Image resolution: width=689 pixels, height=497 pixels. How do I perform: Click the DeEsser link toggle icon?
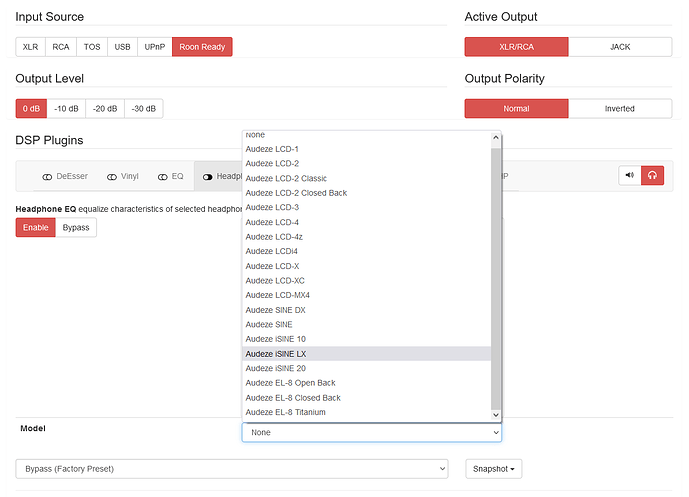[47, 177]
